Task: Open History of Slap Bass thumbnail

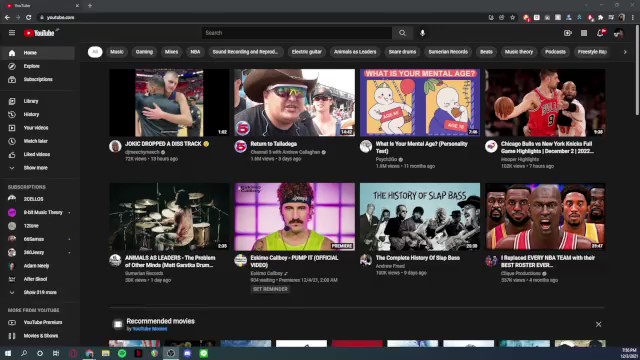Action: click(x=420, y=217)
